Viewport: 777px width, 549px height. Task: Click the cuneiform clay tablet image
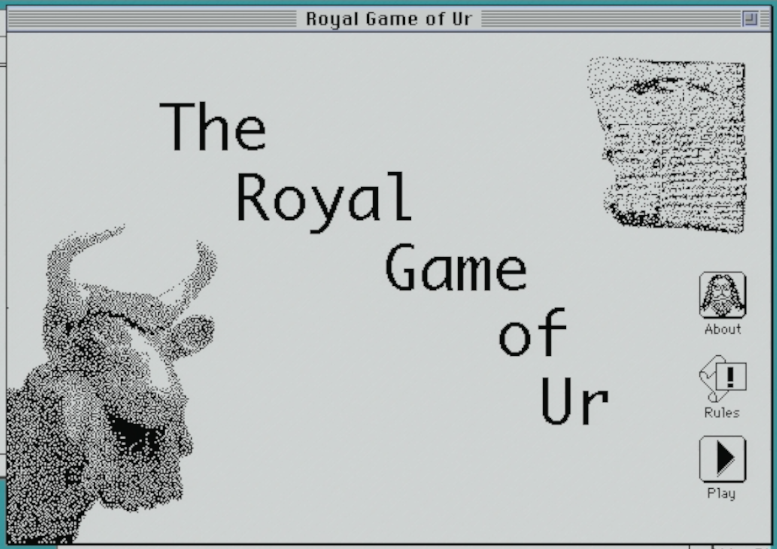(x=667, y=139)
